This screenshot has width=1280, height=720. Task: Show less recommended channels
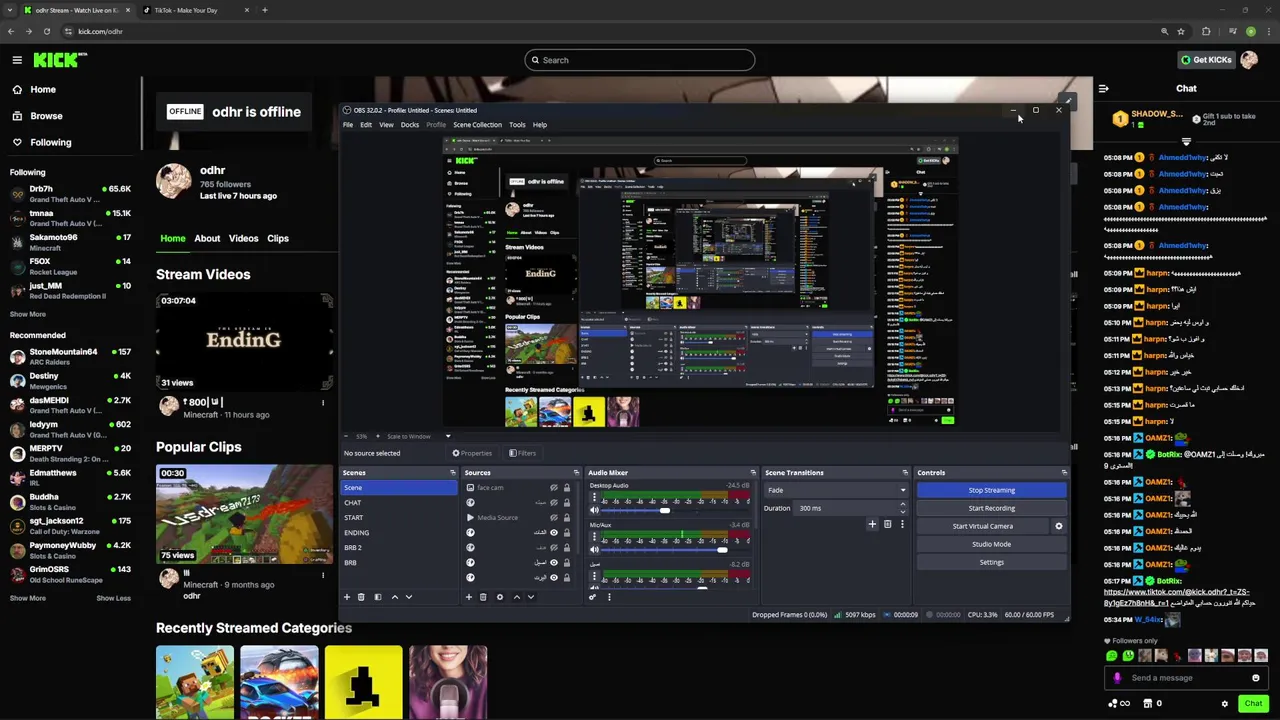pyautogui.click(x=113, y=598)
